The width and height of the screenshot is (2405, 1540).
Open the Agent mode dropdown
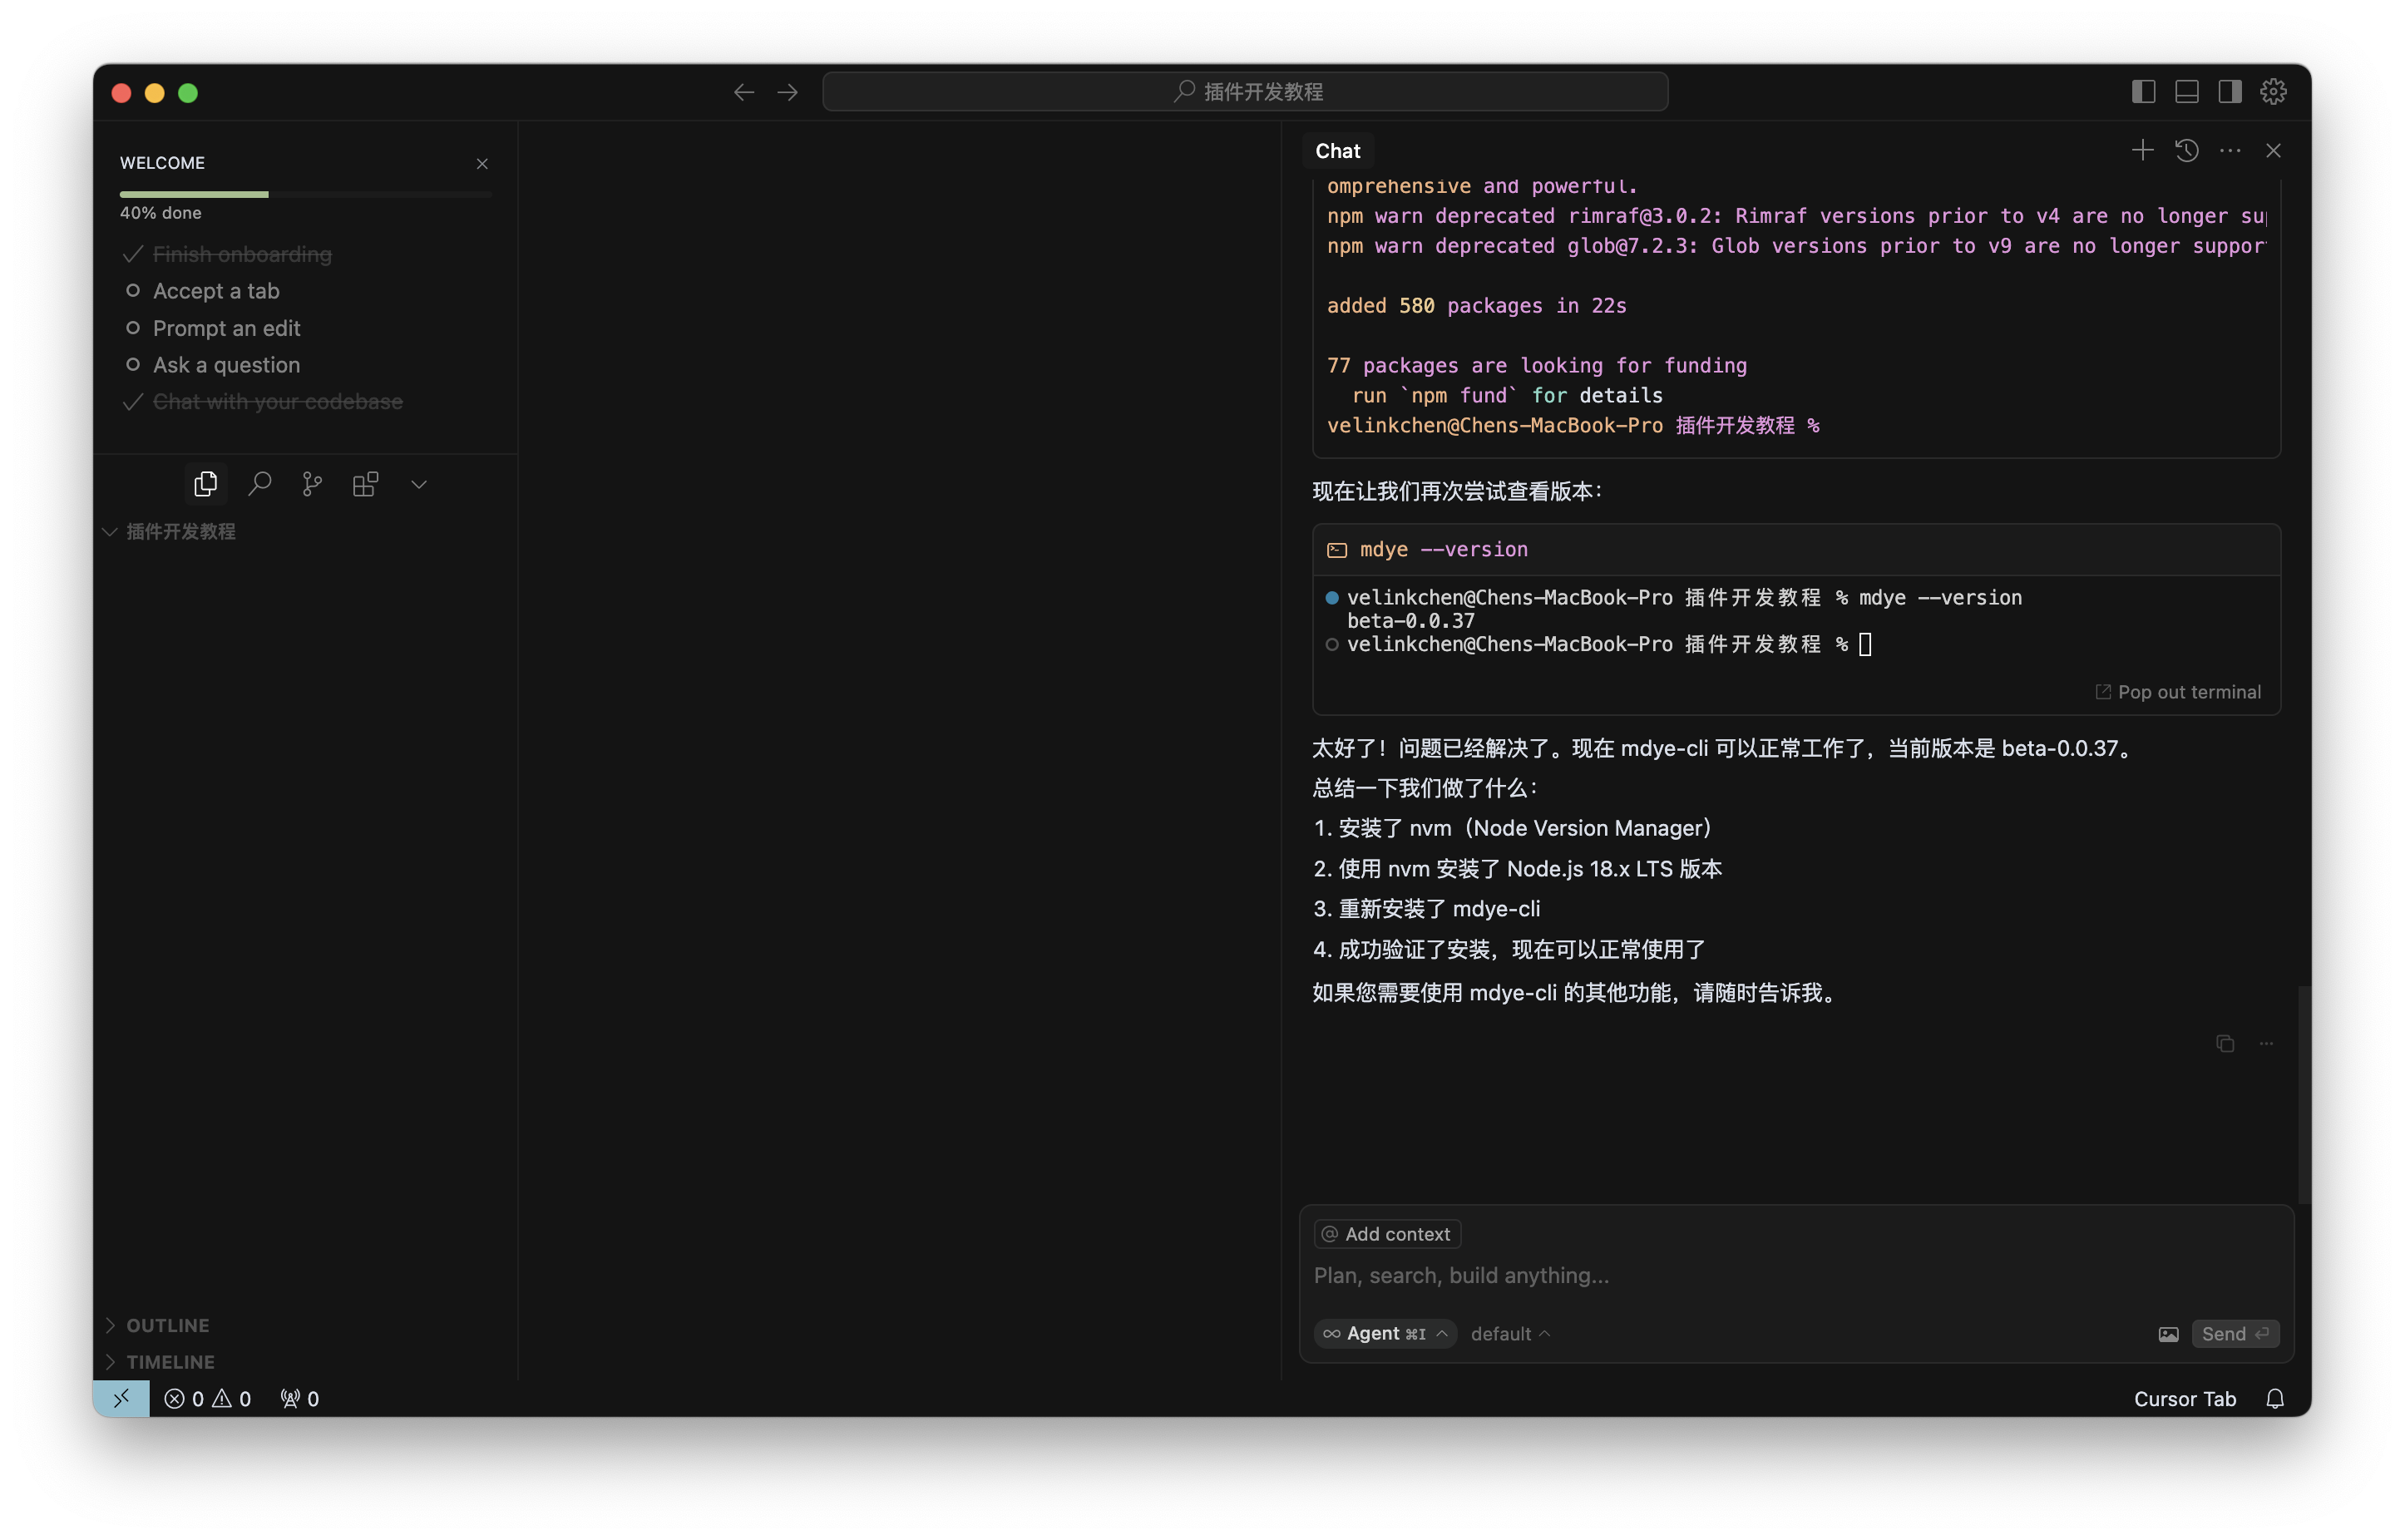[1385, 1334]
